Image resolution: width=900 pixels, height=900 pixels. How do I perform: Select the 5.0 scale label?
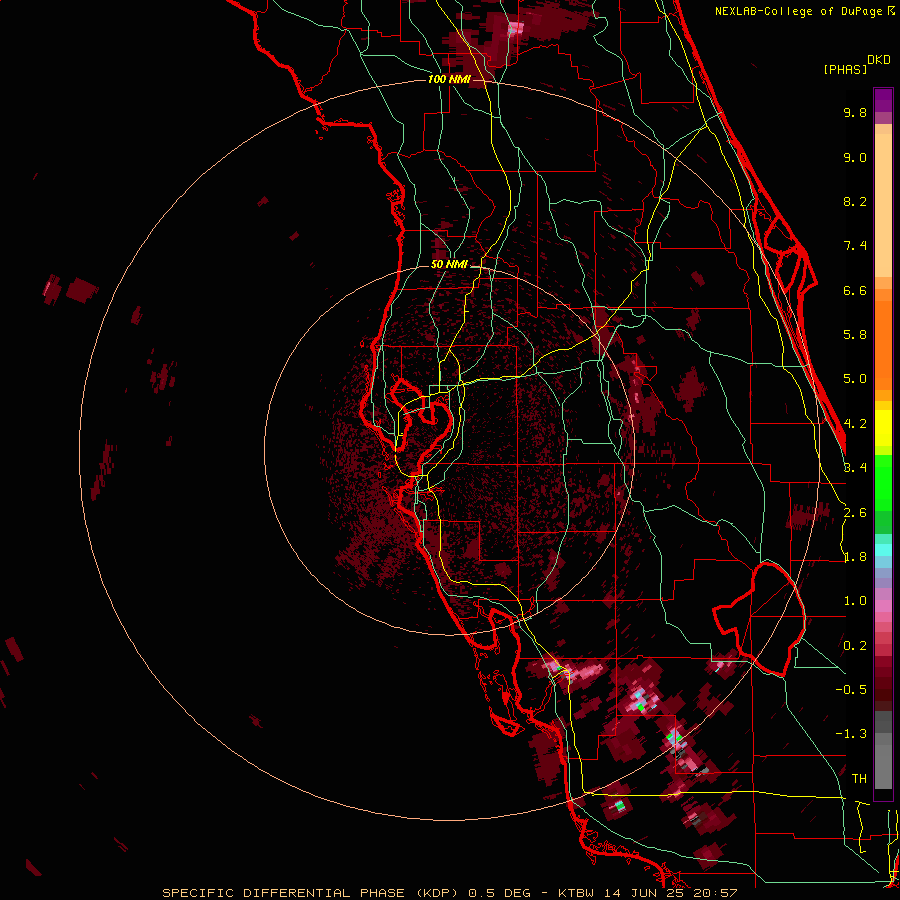[x=855, y=379]
